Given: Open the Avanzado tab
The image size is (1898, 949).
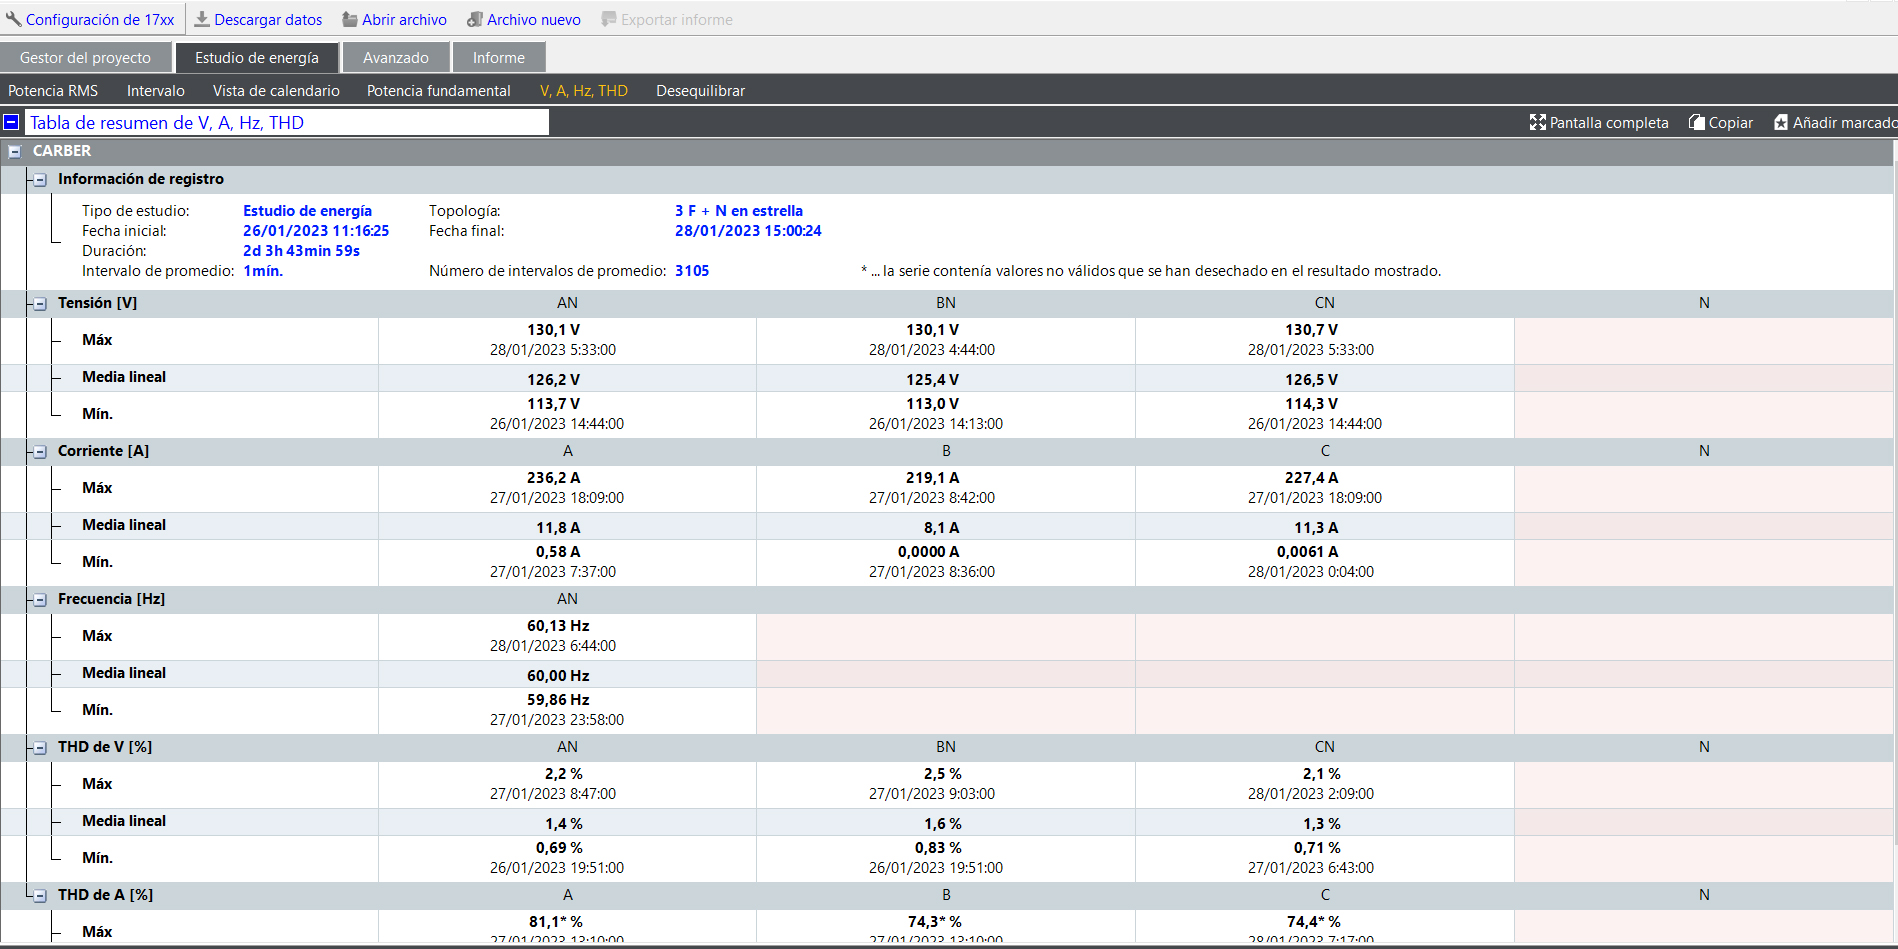Looking at the screenshot, I should tap(395, 58).
